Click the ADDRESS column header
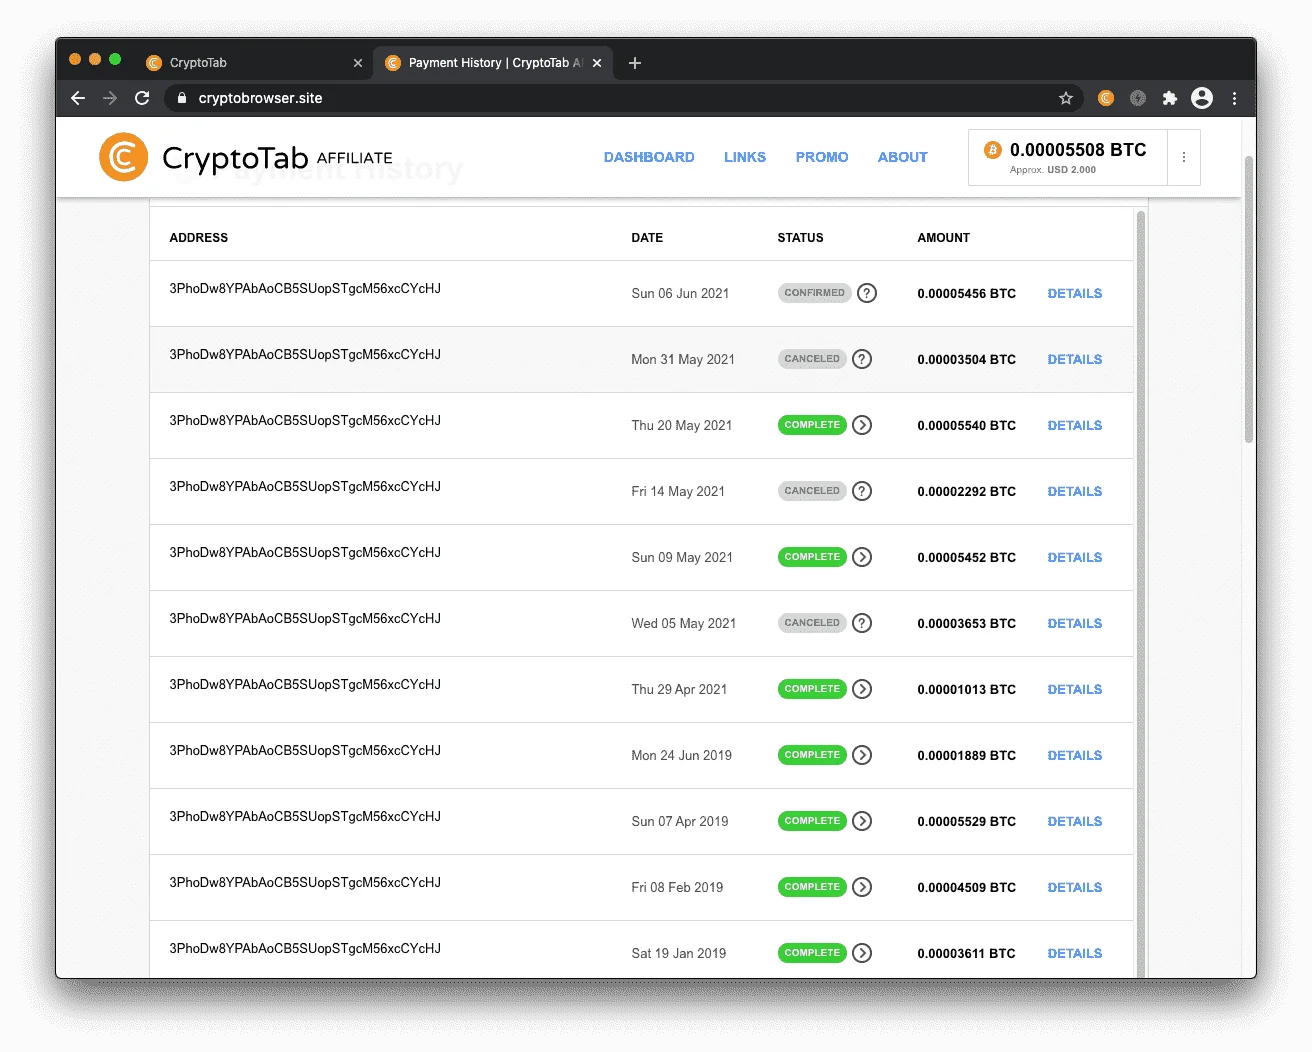This screenshot has height=1052, width=1312. click(x=199, y=238)
